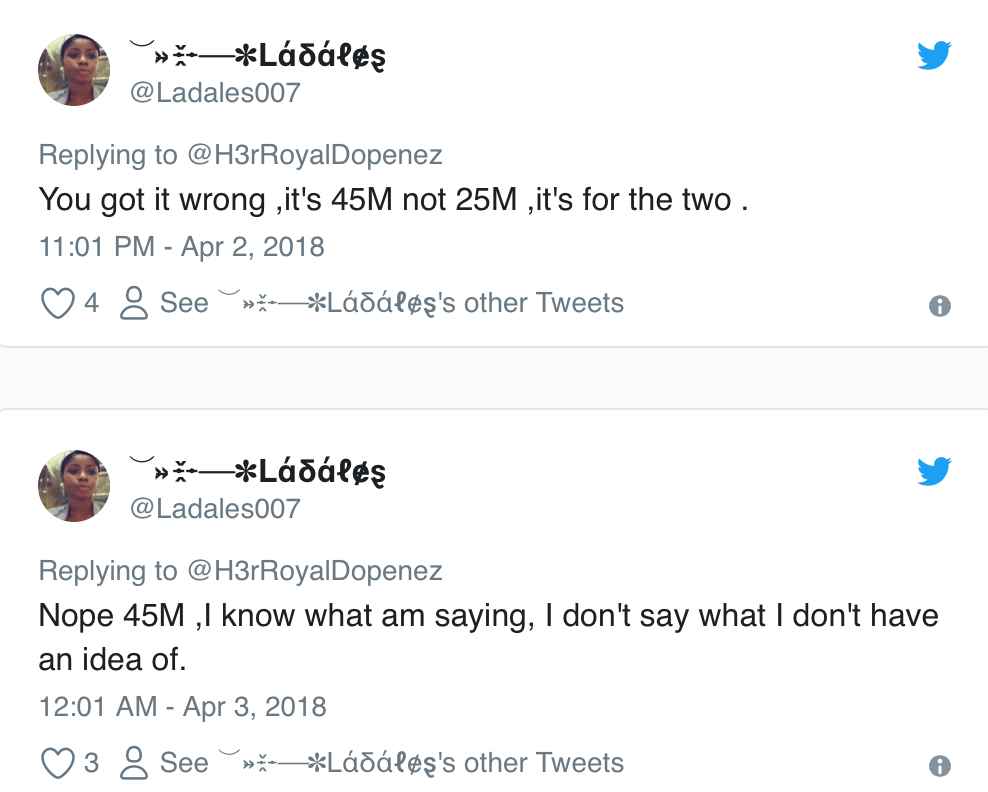The width and height of the screenshot is (988, 792).
Task: Open the 11:01 PM - Apr 2, 2018 timestamp
Action: click(x=181, y=246)
